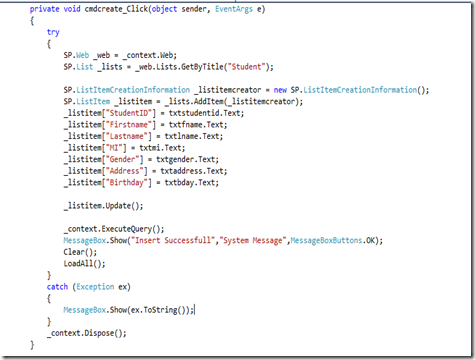Click the "Gender" string key
Screen dimensions: 475x360
pyautogui.click(x=124, y=159)
